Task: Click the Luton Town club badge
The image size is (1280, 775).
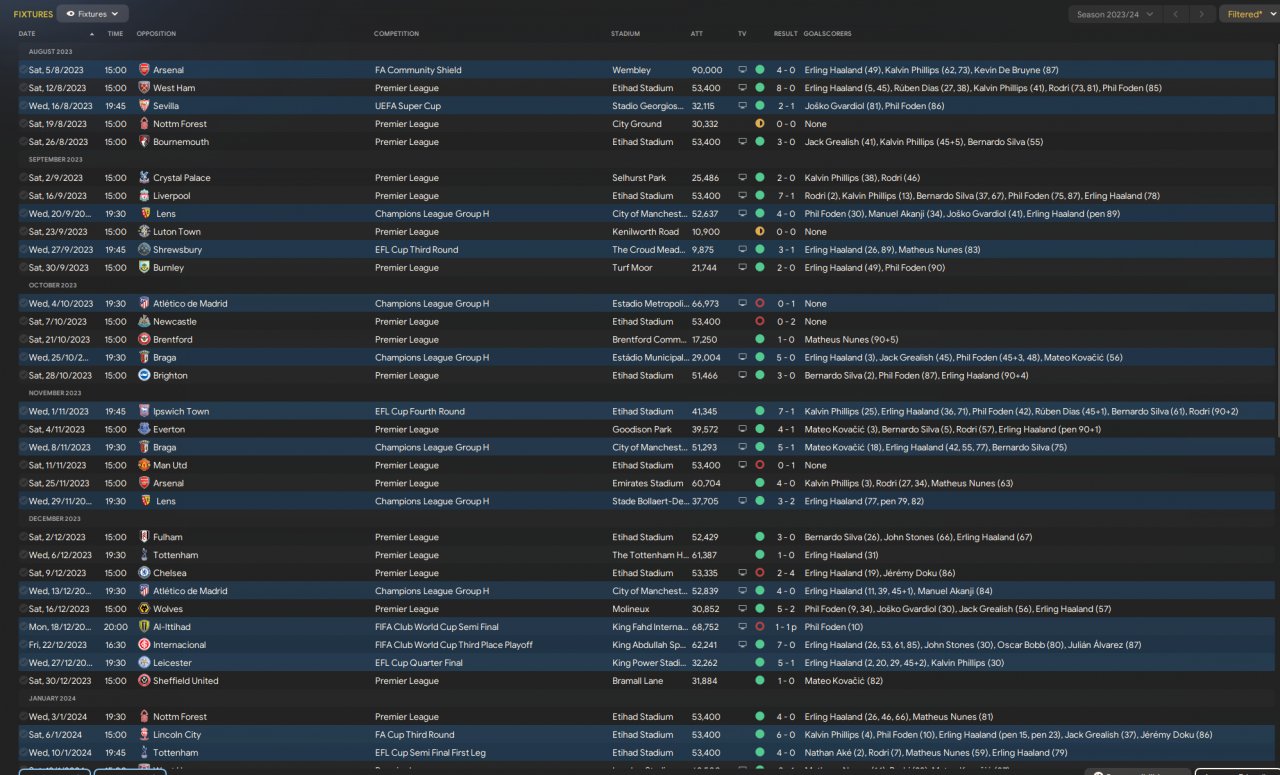Action: pos(144,232)
